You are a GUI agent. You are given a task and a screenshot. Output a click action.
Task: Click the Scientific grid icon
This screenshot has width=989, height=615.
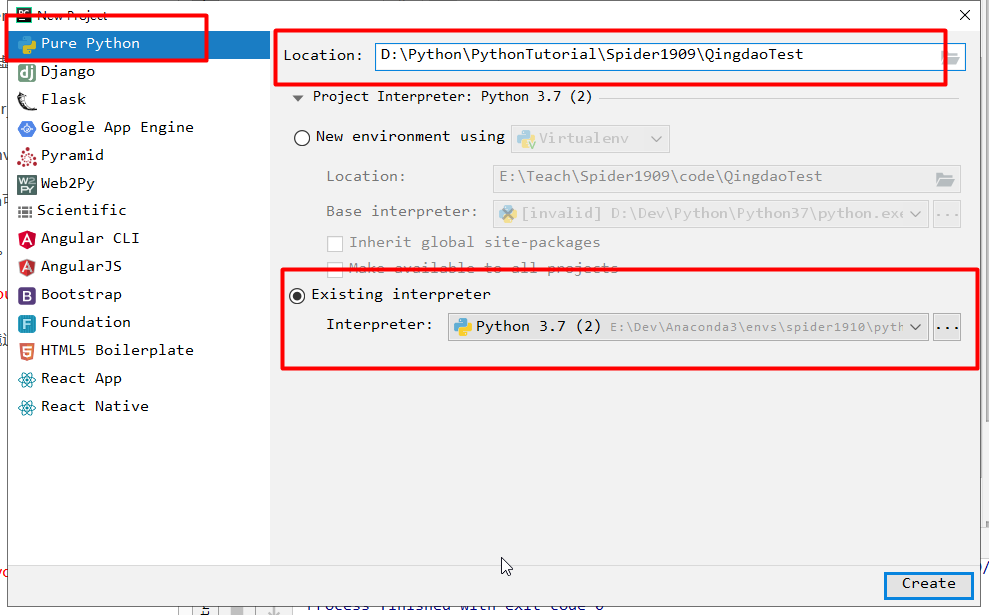(x=25, y=211)
